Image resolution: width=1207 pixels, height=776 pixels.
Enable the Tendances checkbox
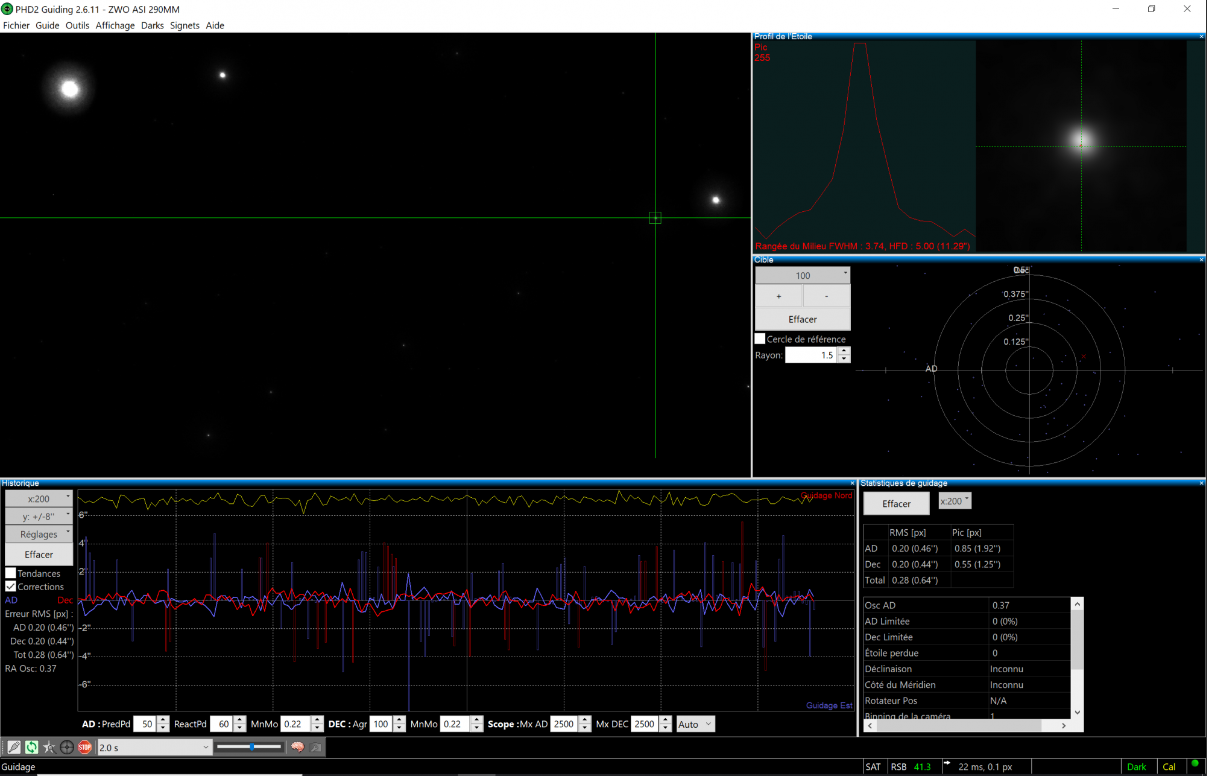[11, 574]
